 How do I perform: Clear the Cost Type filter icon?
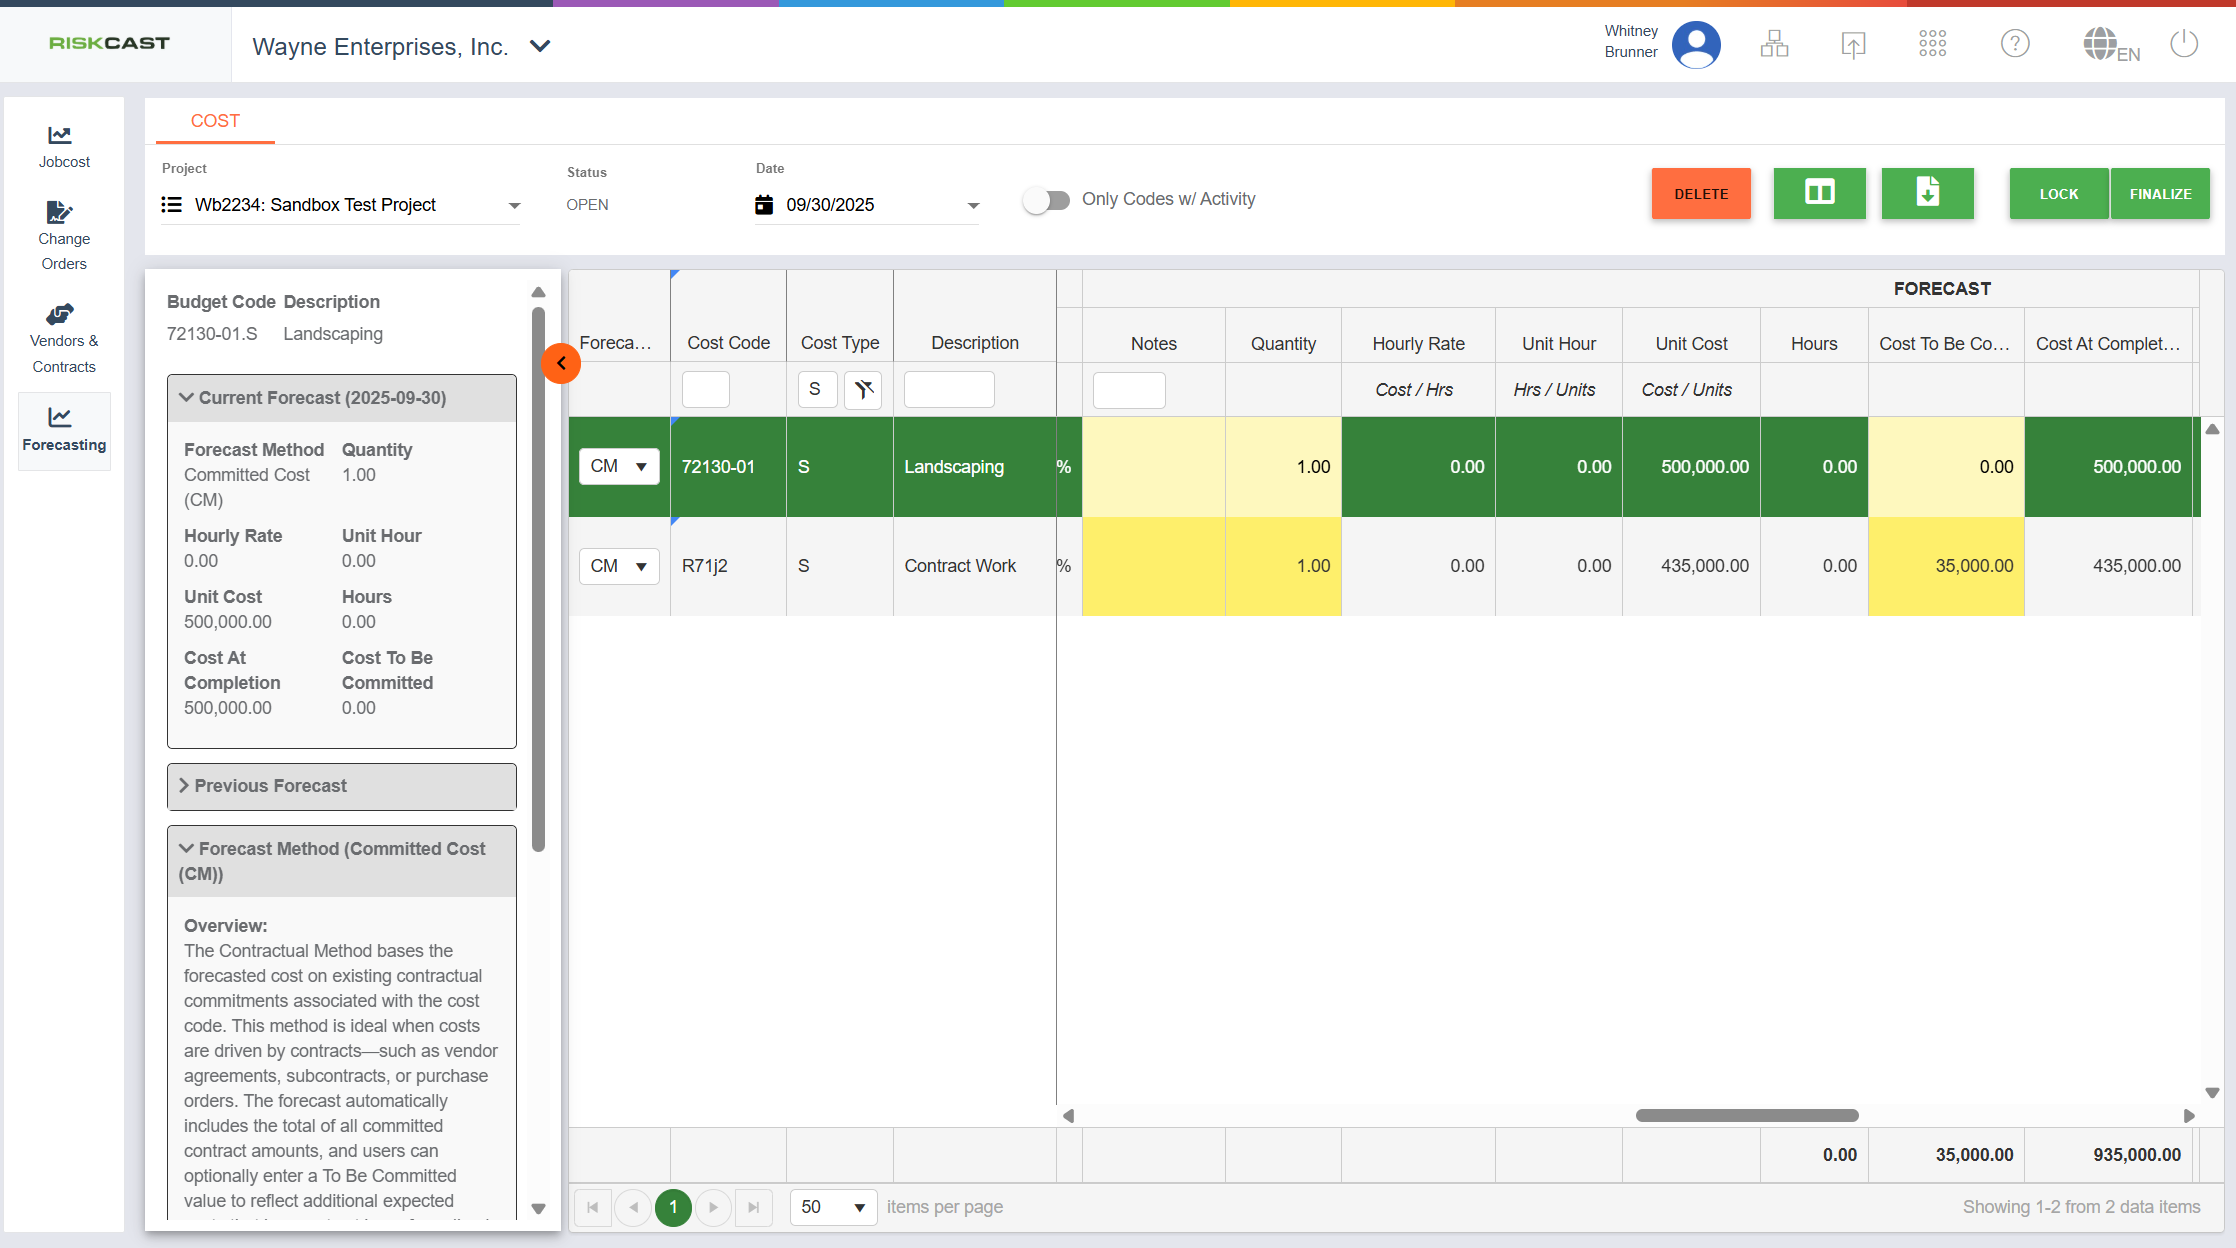coord(863,389)
